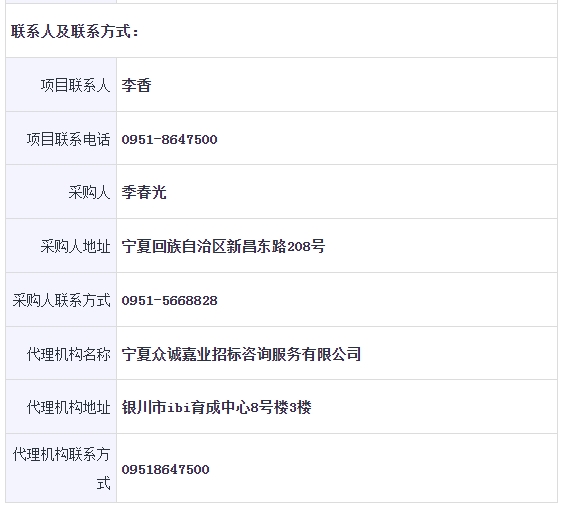Click address 宁夏回族自治区新昌东路208号
This screenshot has height=510, width=564.
pos(223,246)
